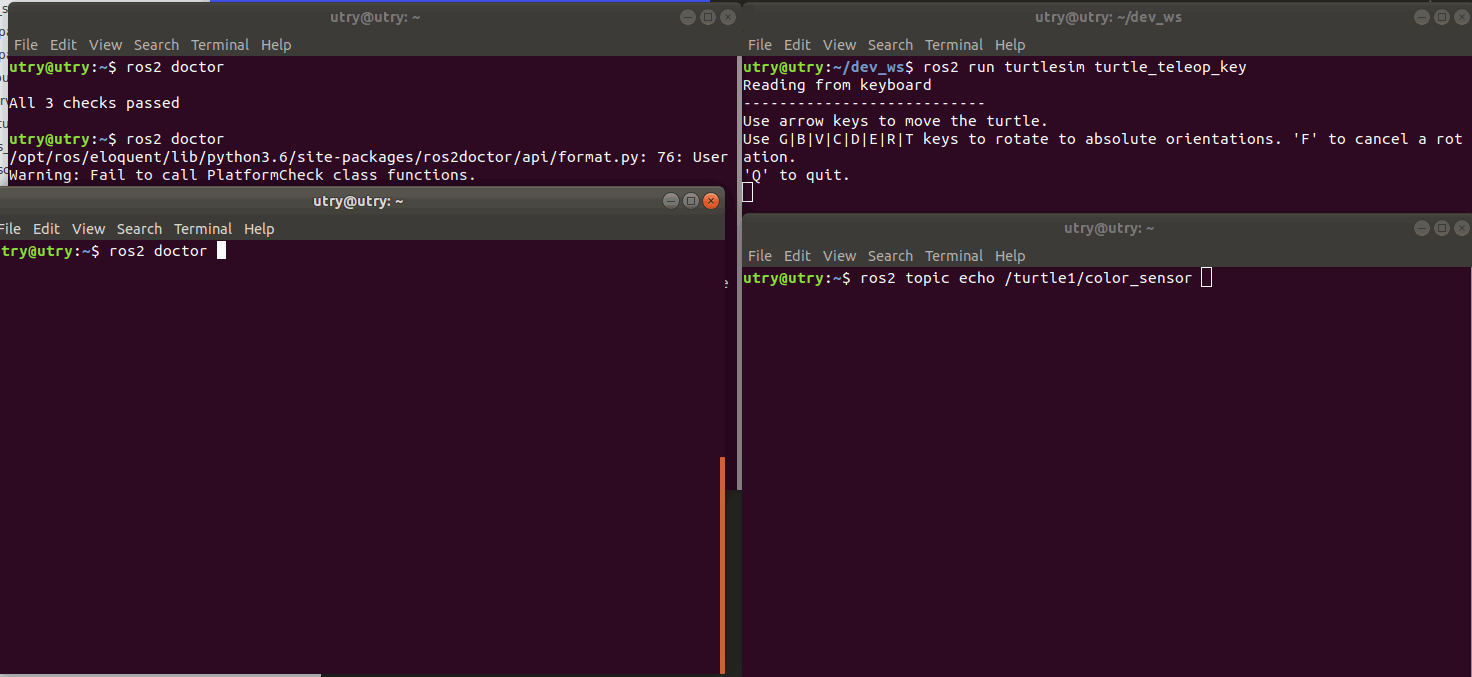Open File menu in the color_sensor terminal
Viewport: 1472px width, 677px height.
[760, 256]
